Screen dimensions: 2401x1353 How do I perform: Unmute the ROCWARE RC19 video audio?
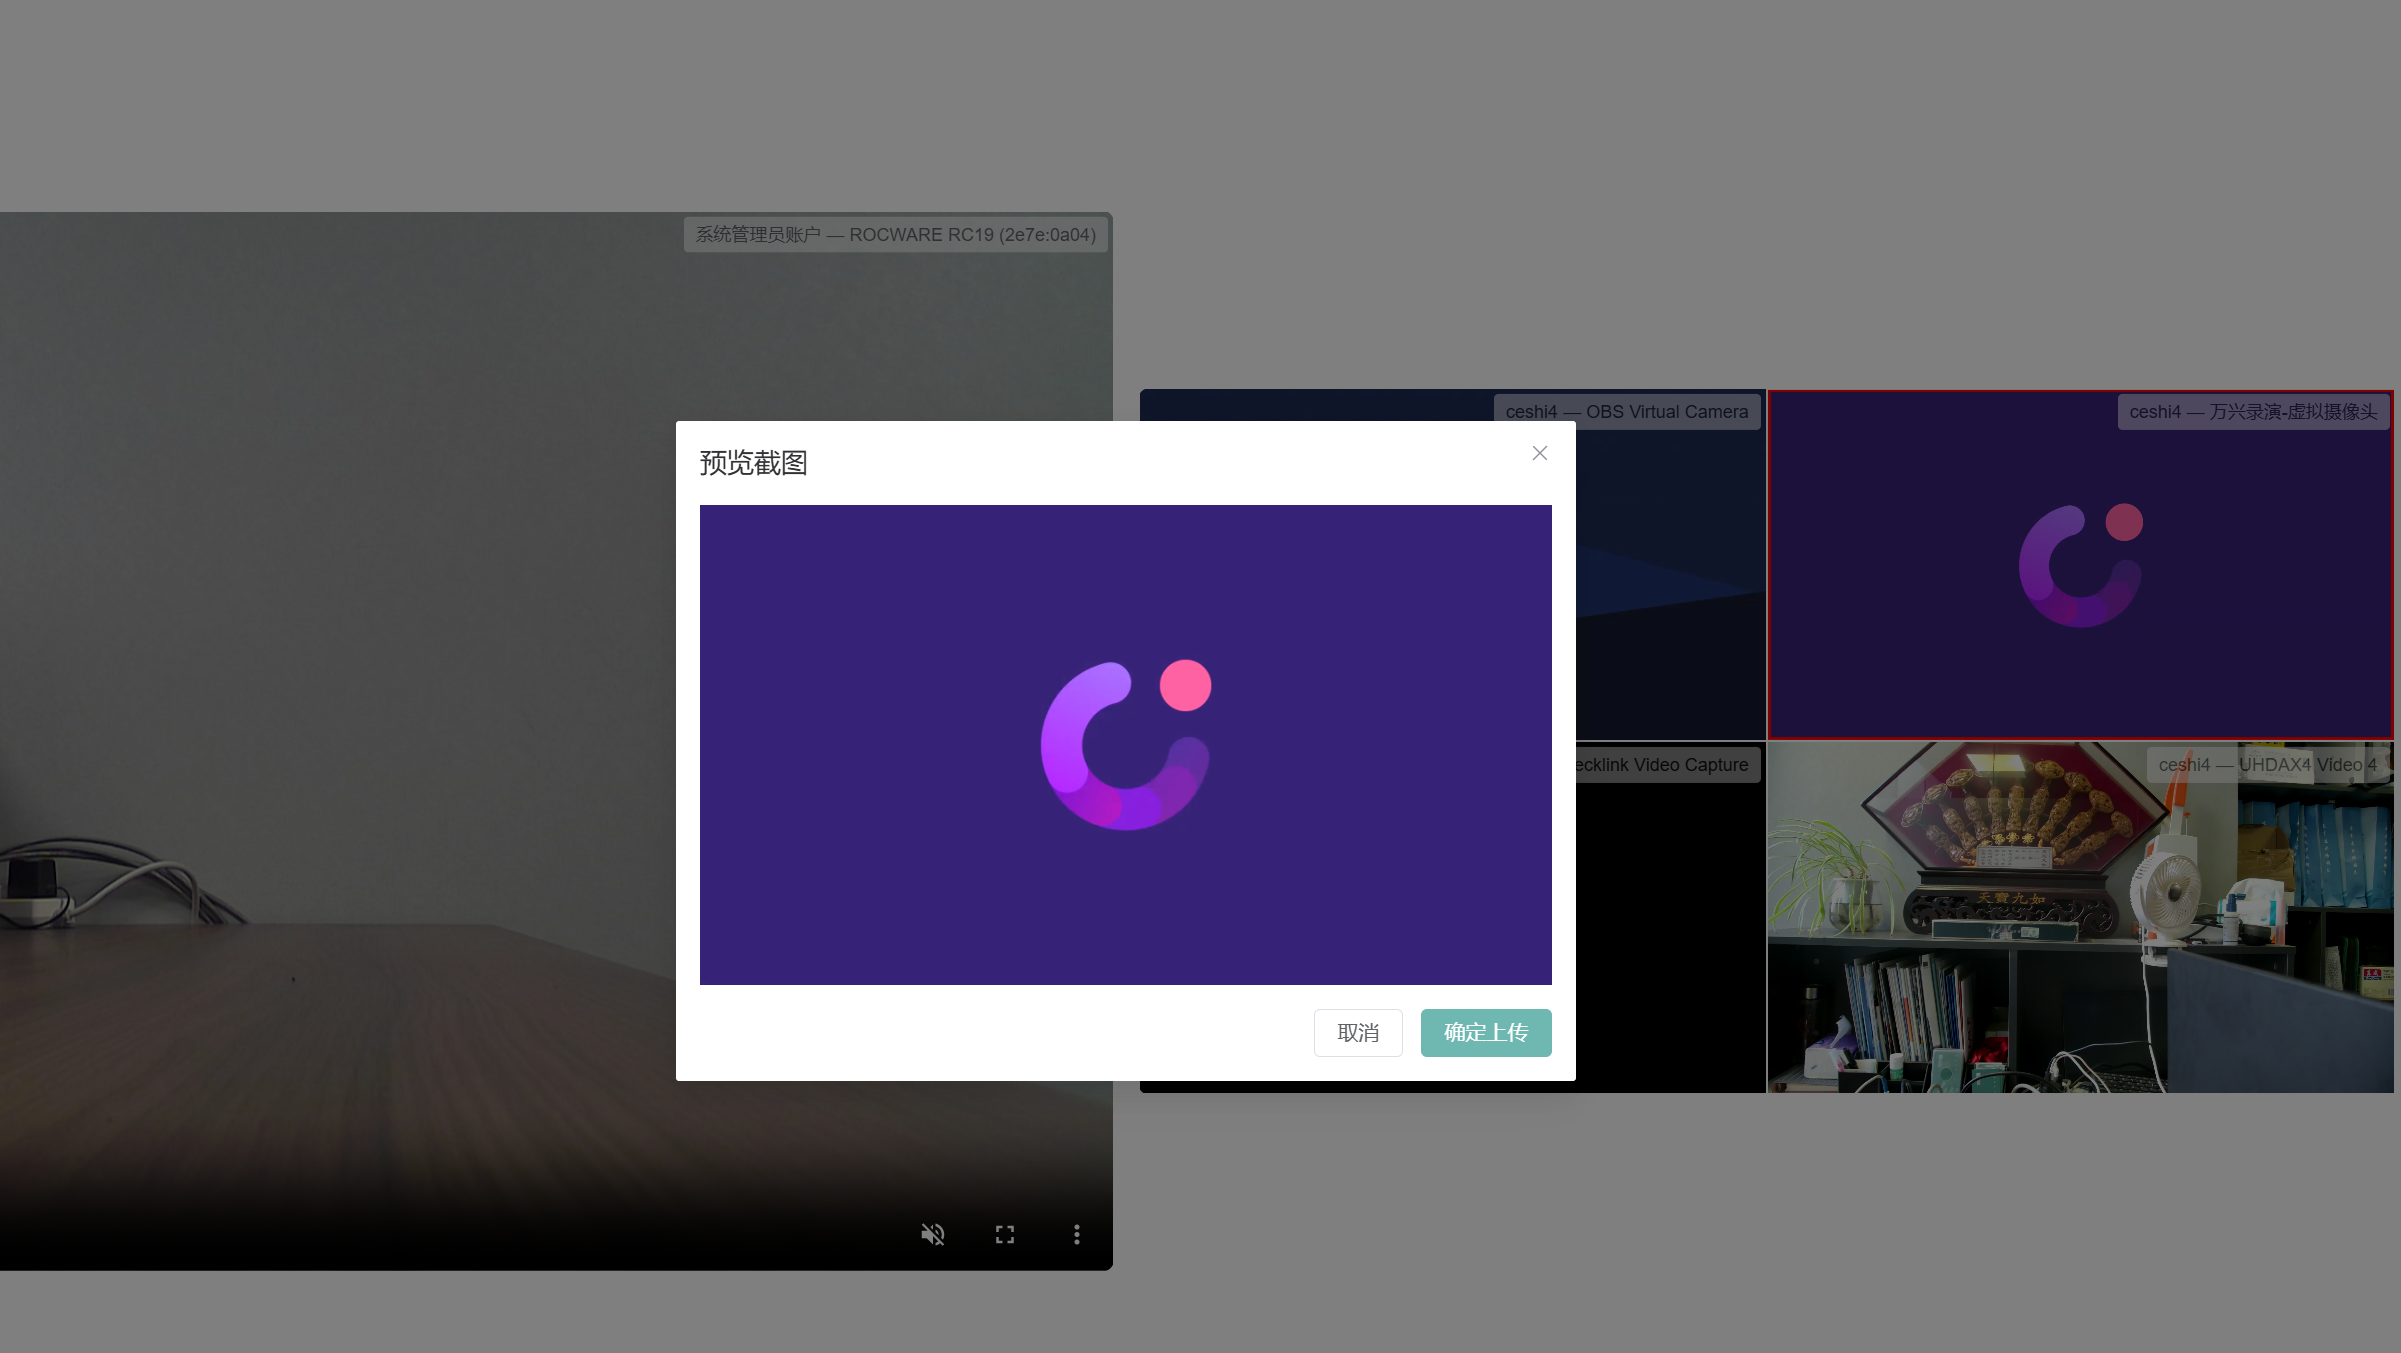coord(932,1234)
